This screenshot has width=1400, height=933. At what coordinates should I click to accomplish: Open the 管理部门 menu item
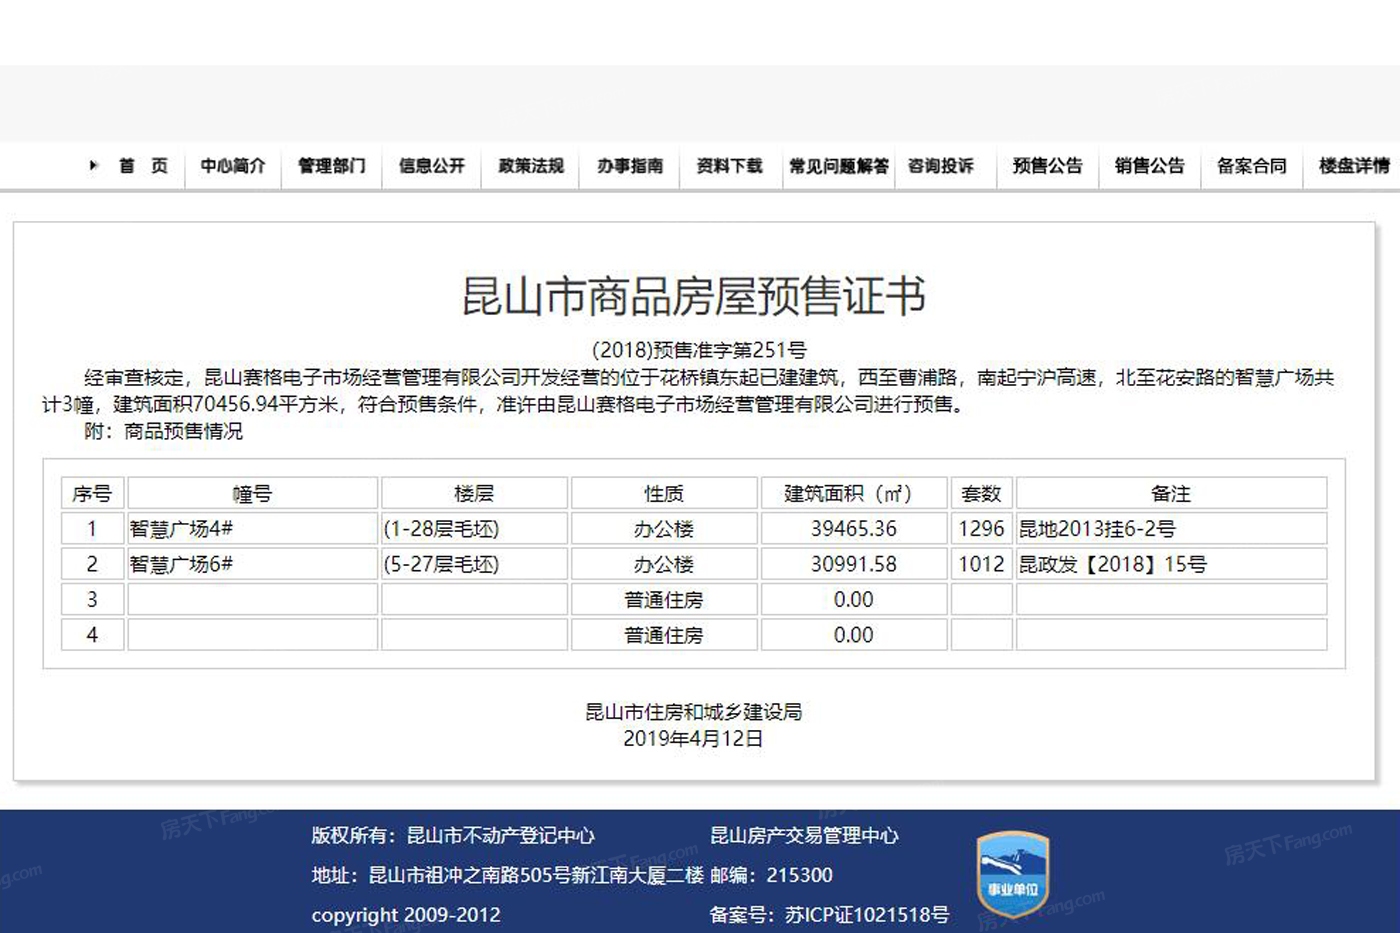point(332,166)
